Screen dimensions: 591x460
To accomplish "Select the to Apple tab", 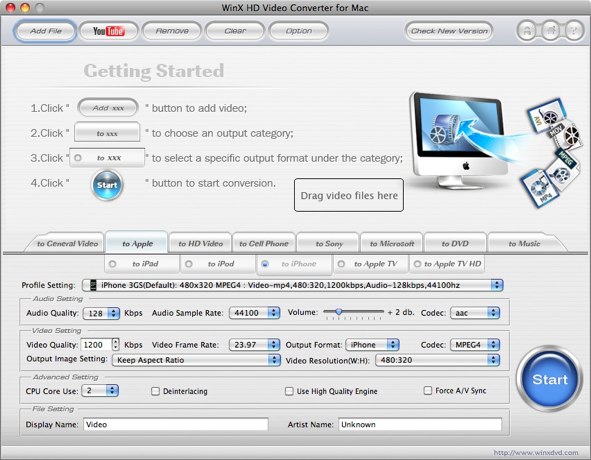I will point(137,243).
